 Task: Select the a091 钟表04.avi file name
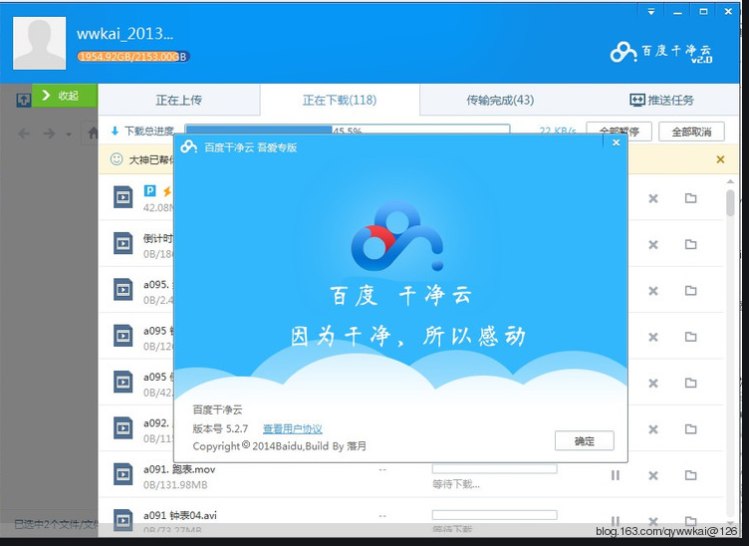pos(180,515)
